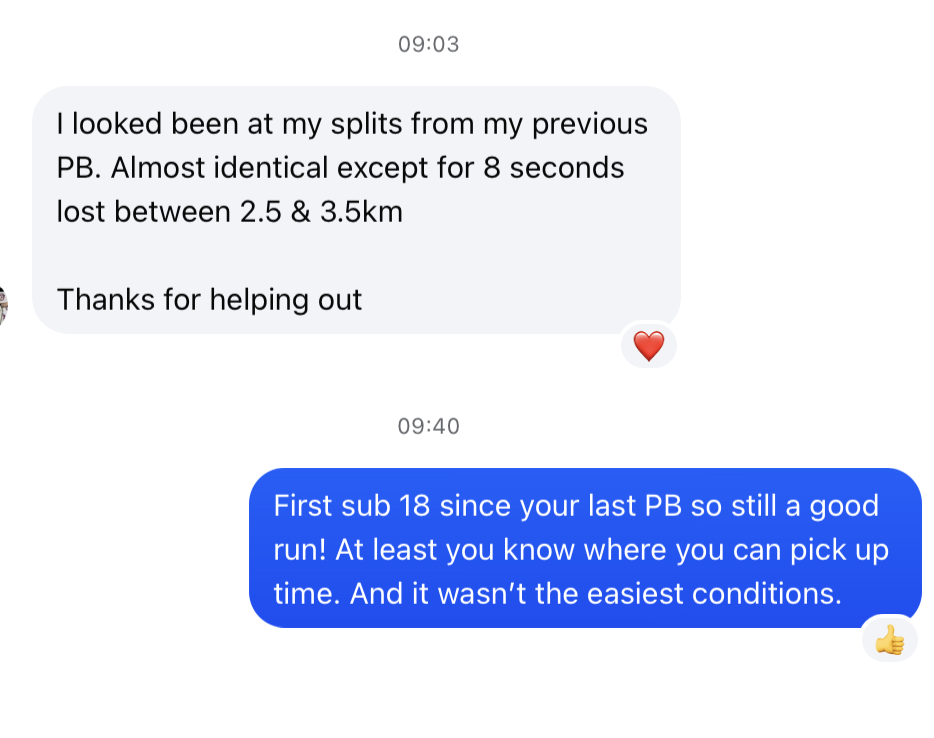Select the heart emoji under the splits message
934x738 pixels.
point(648,344)
